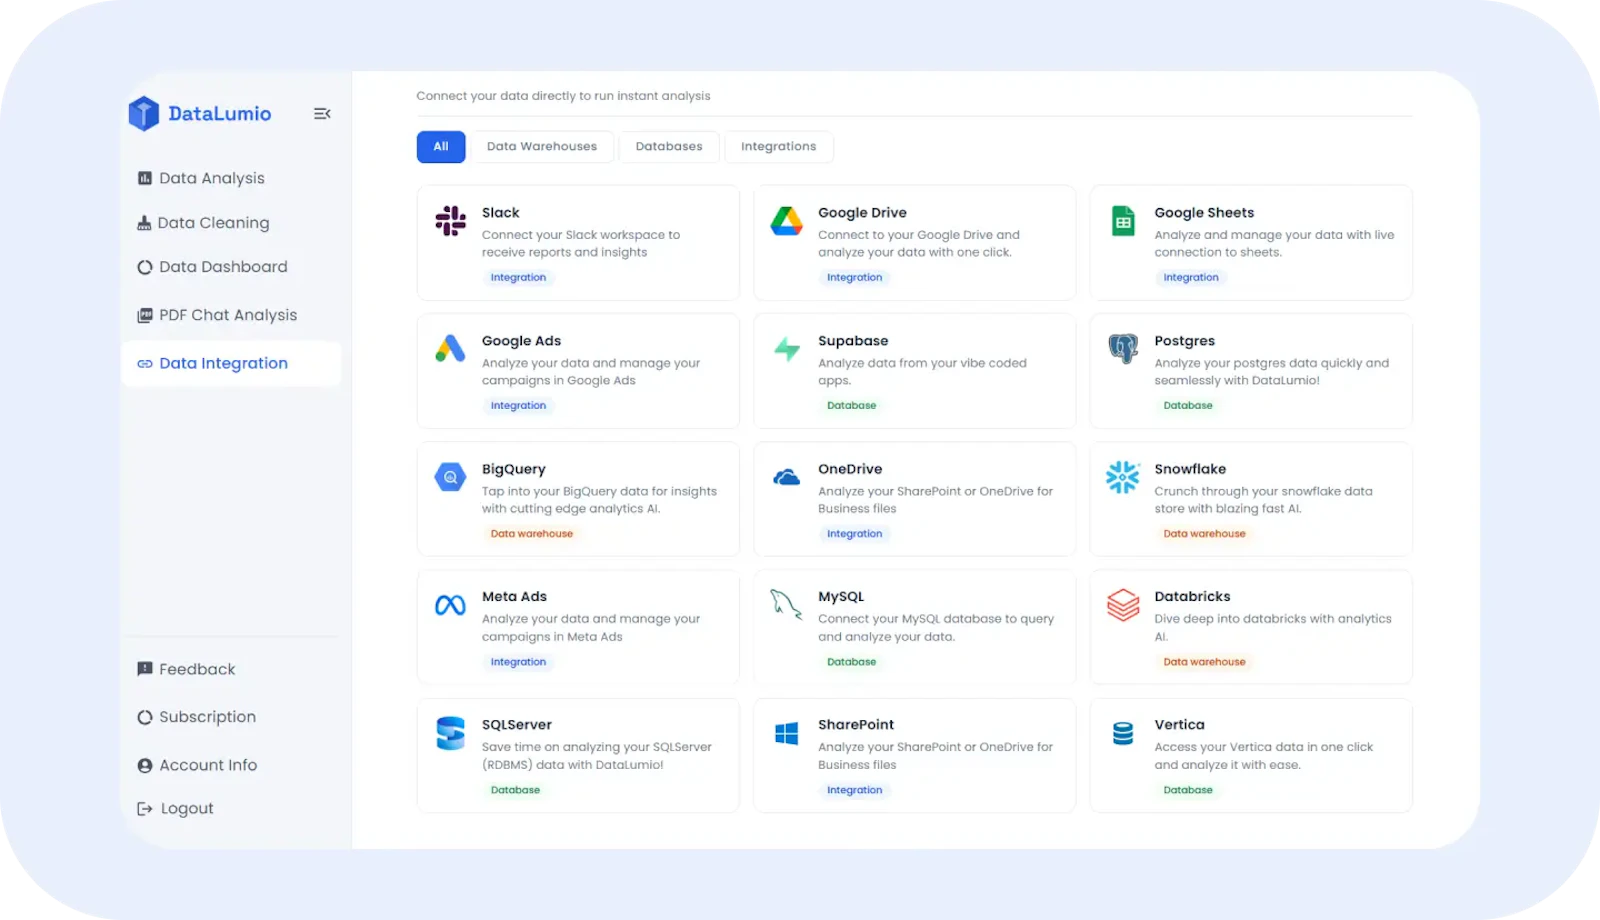Click the Google Drive logo icon
This screenshot has width=1600, height=920.
click(787, 221)
